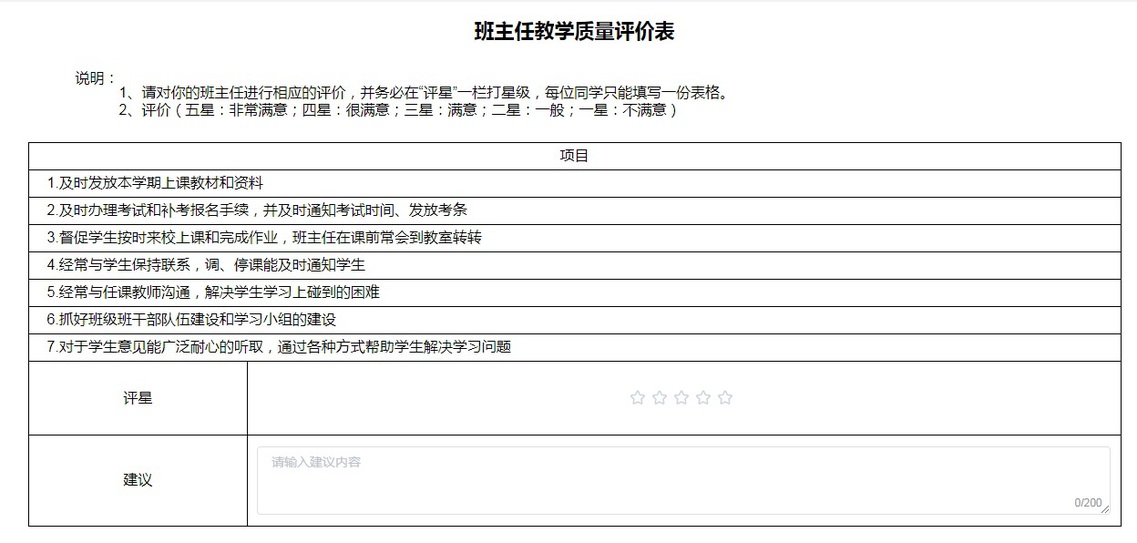Click the 0/200 character counter

(x=1088, y=502)
